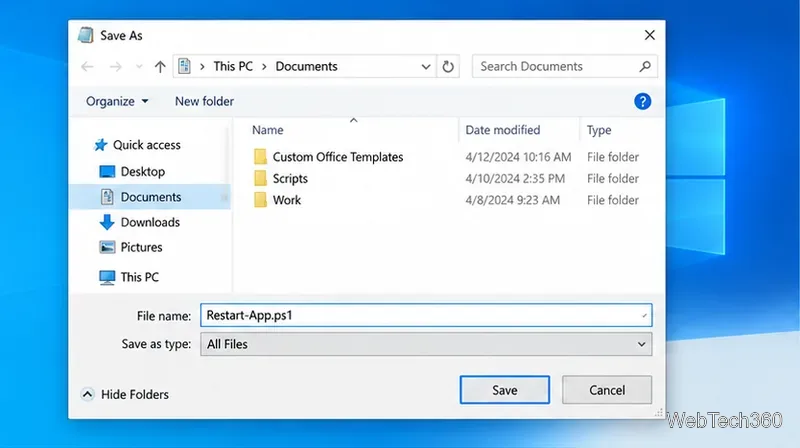Sort by the Type column

(599, 130)
